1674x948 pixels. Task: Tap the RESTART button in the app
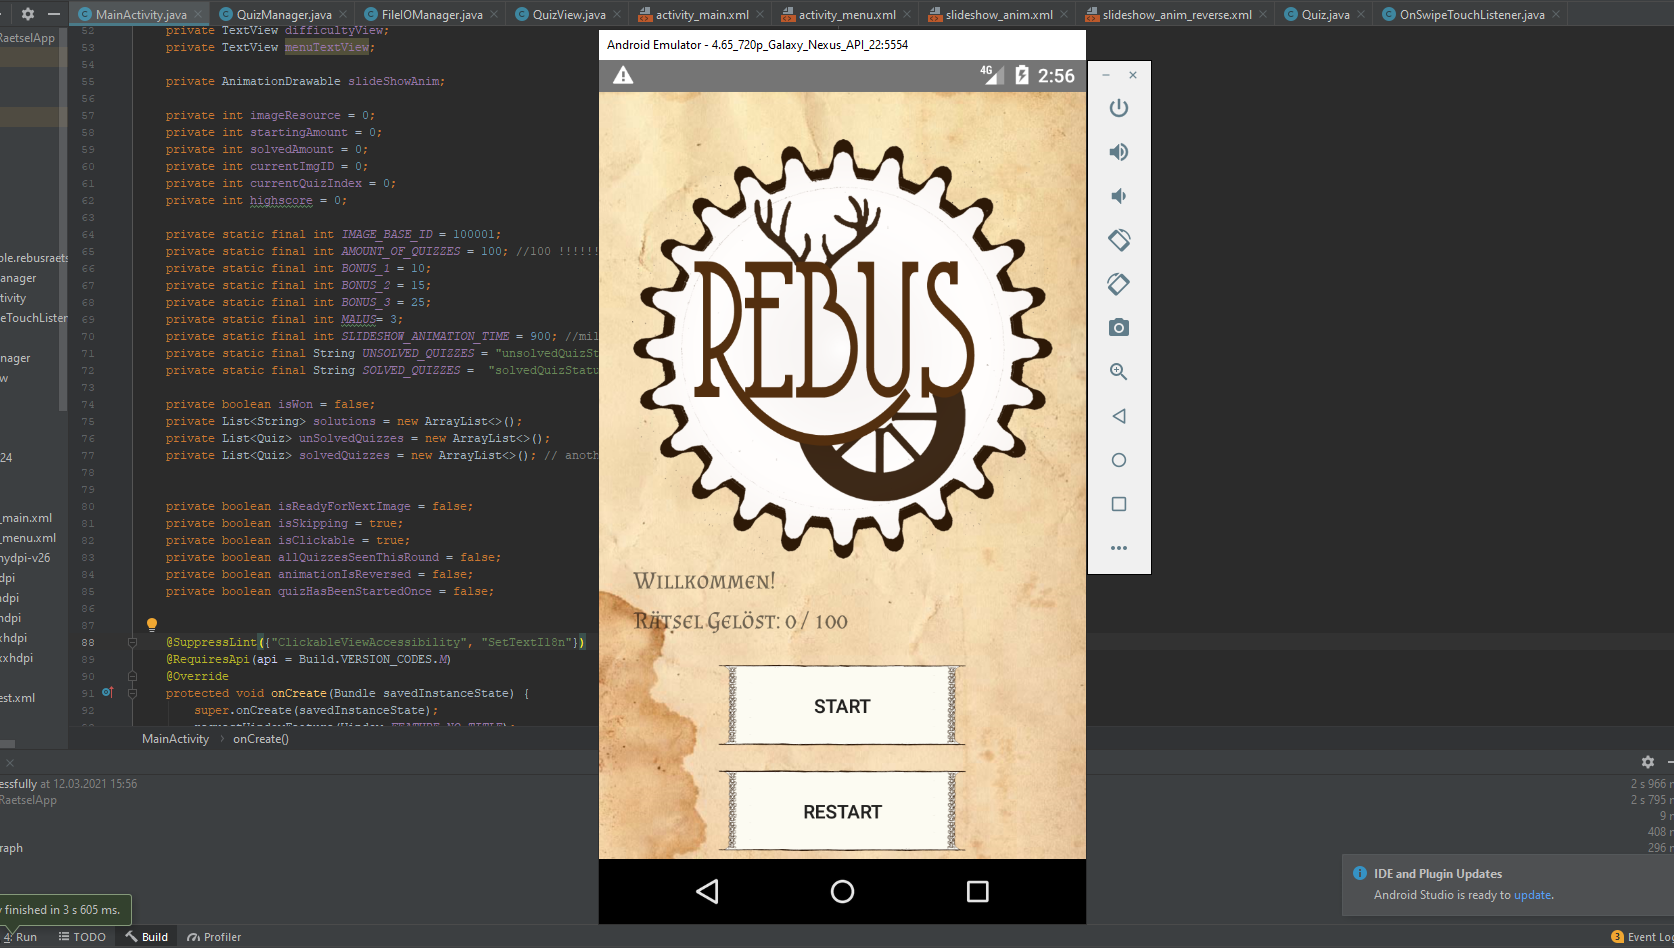click(x=841, y=812)
